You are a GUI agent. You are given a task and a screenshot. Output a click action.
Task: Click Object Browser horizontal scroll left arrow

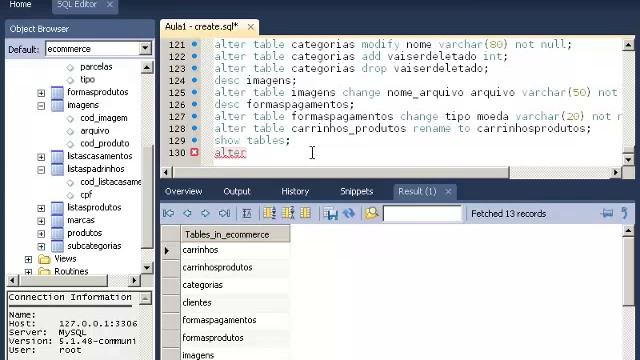point(13,280)
